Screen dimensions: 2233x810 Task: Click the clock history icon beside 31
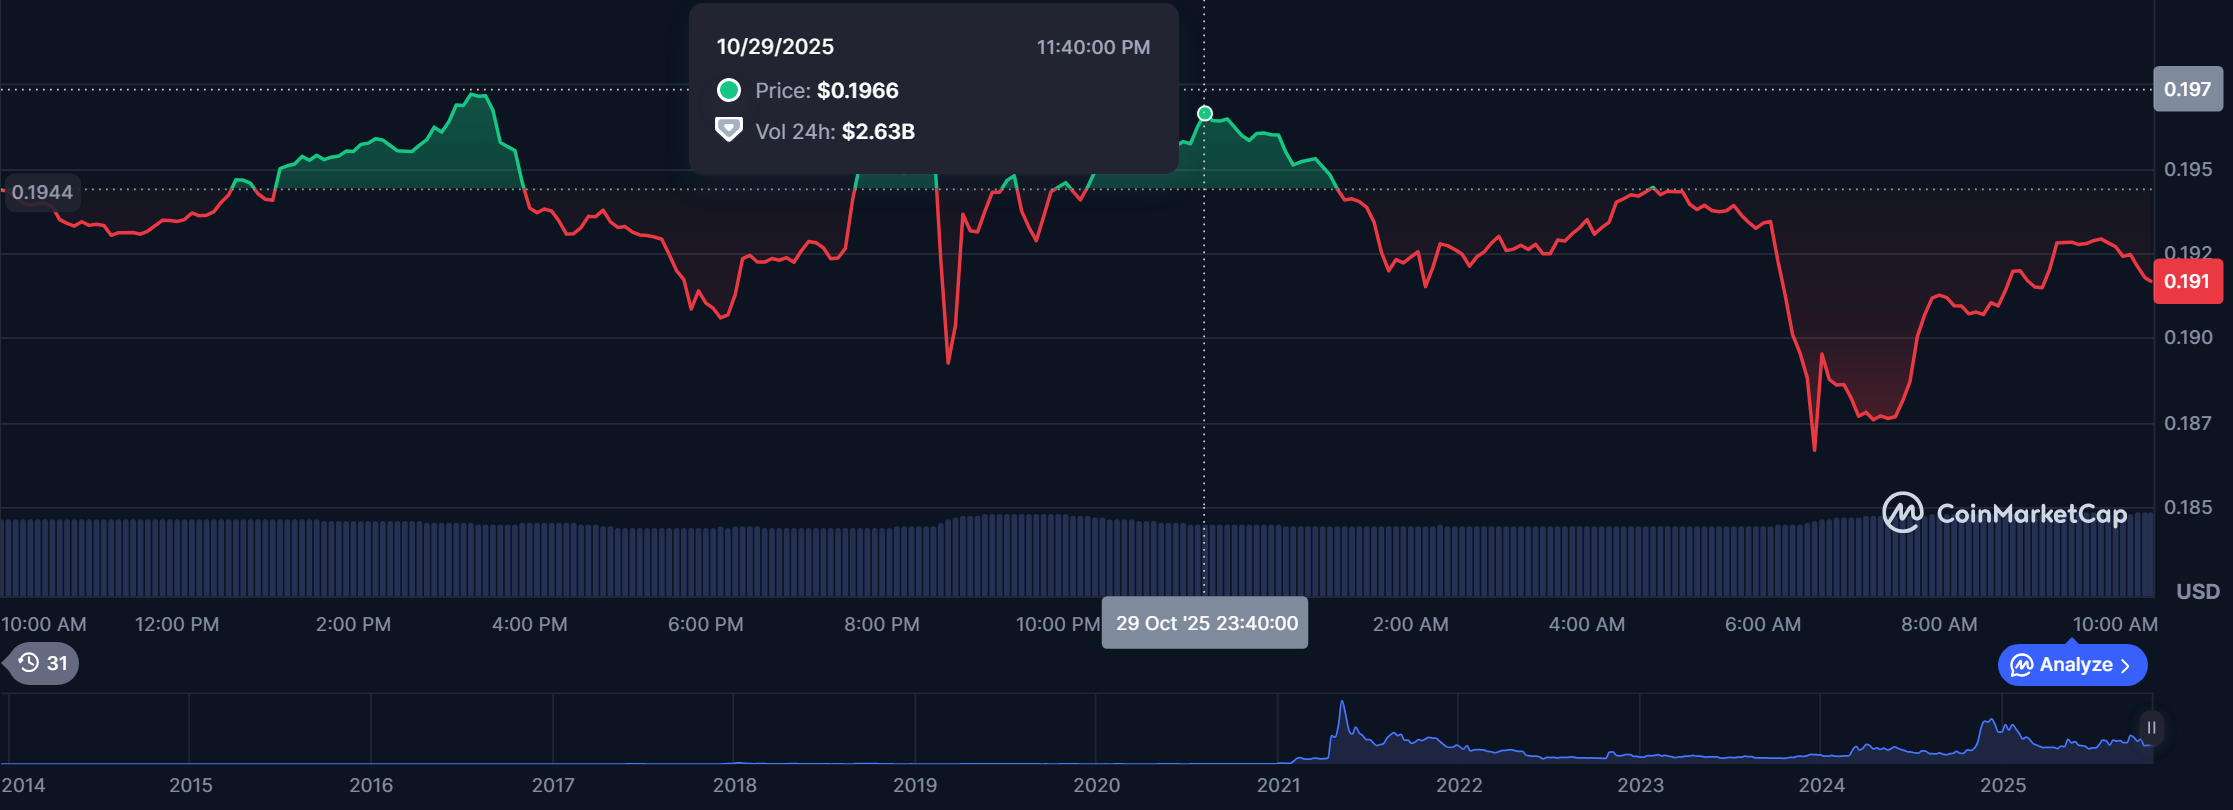[x=29, y=663]
